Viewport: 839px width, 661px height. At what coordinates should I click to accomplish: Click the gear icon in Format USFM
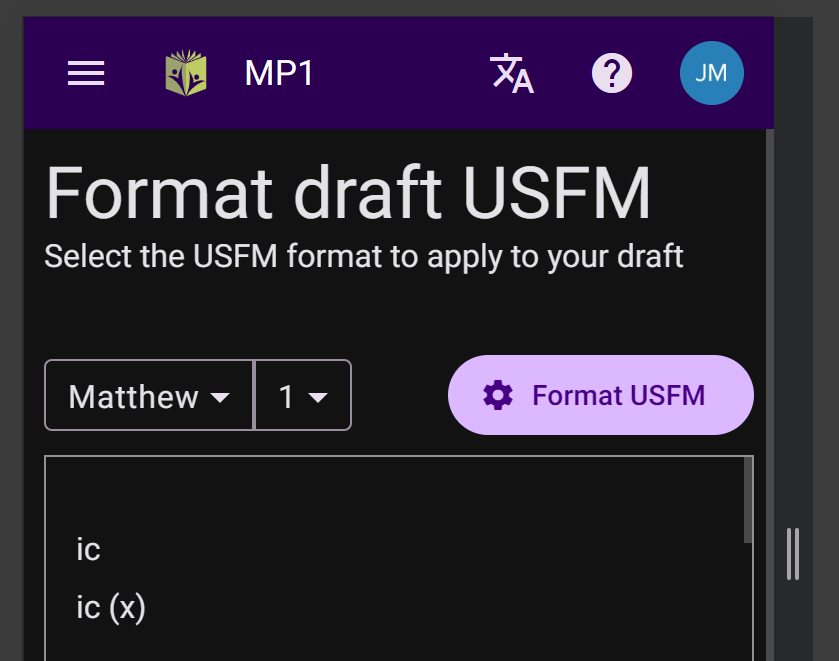[x=498, y=395]
